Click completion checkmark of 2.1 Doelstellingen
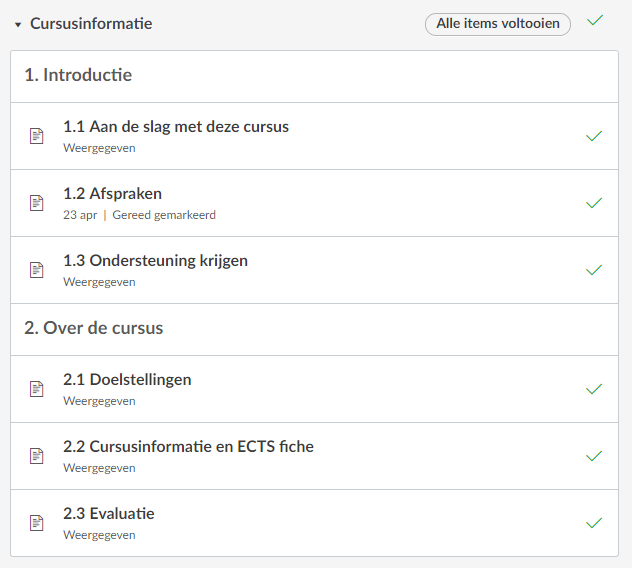Image resolution: width=632 pixels, height=568 pixels. 594,389
